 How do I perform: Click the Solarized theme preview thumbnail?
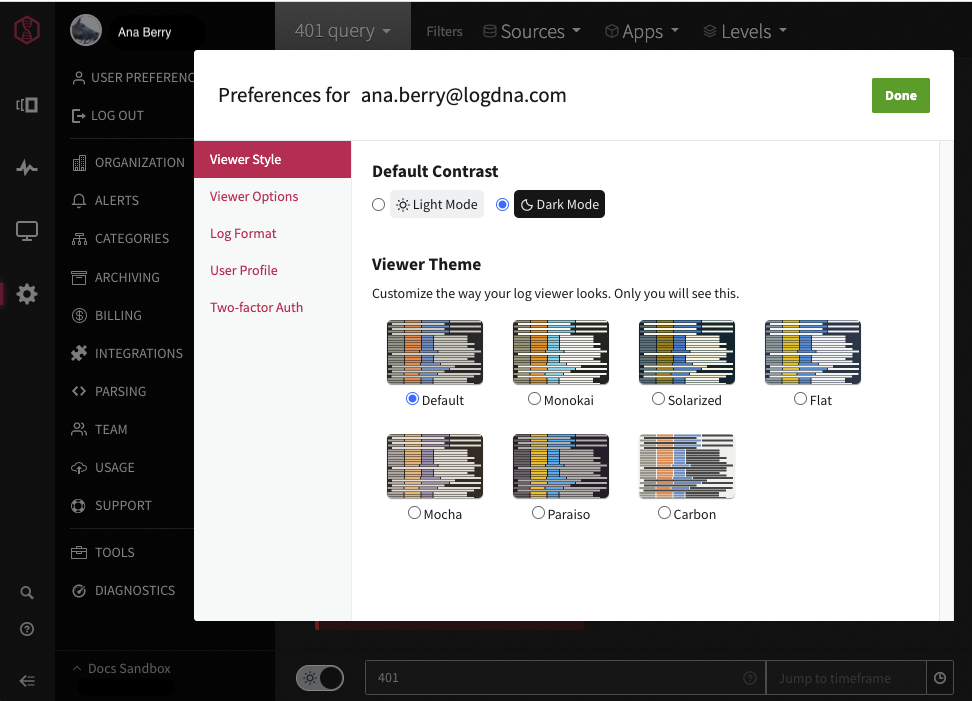(687, 352)
